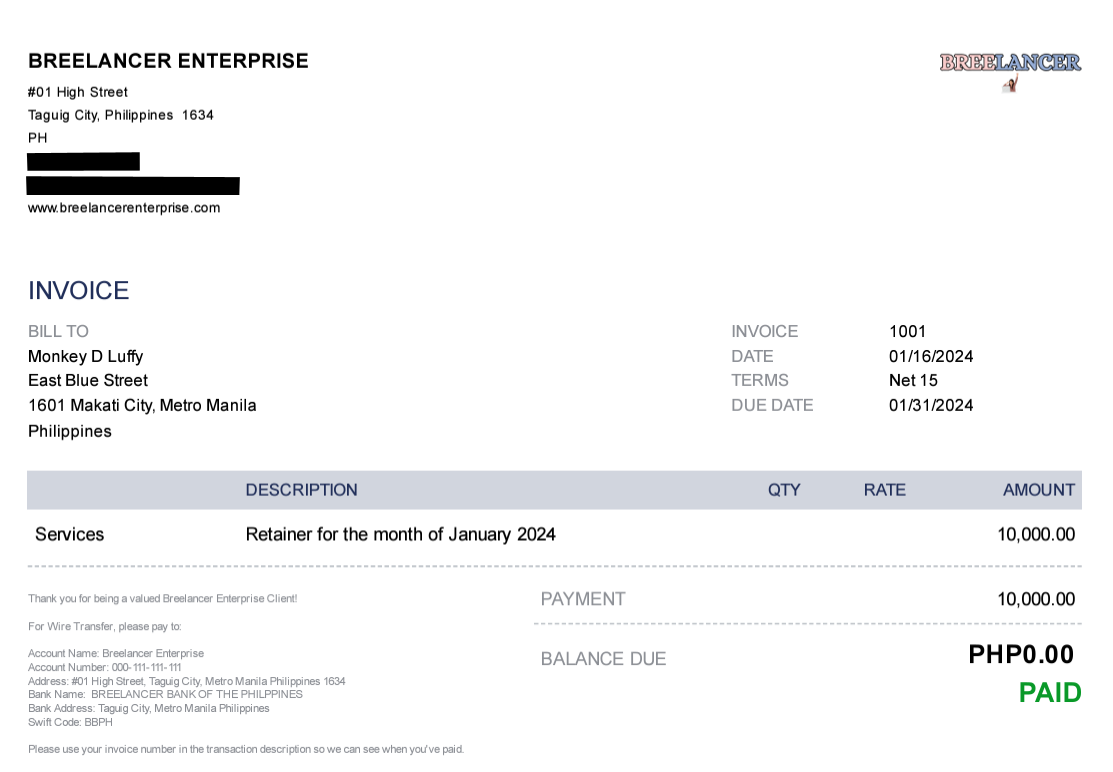1113x772 pixels.
Task: Select the due date 01/31/2024
Action: 930,405
